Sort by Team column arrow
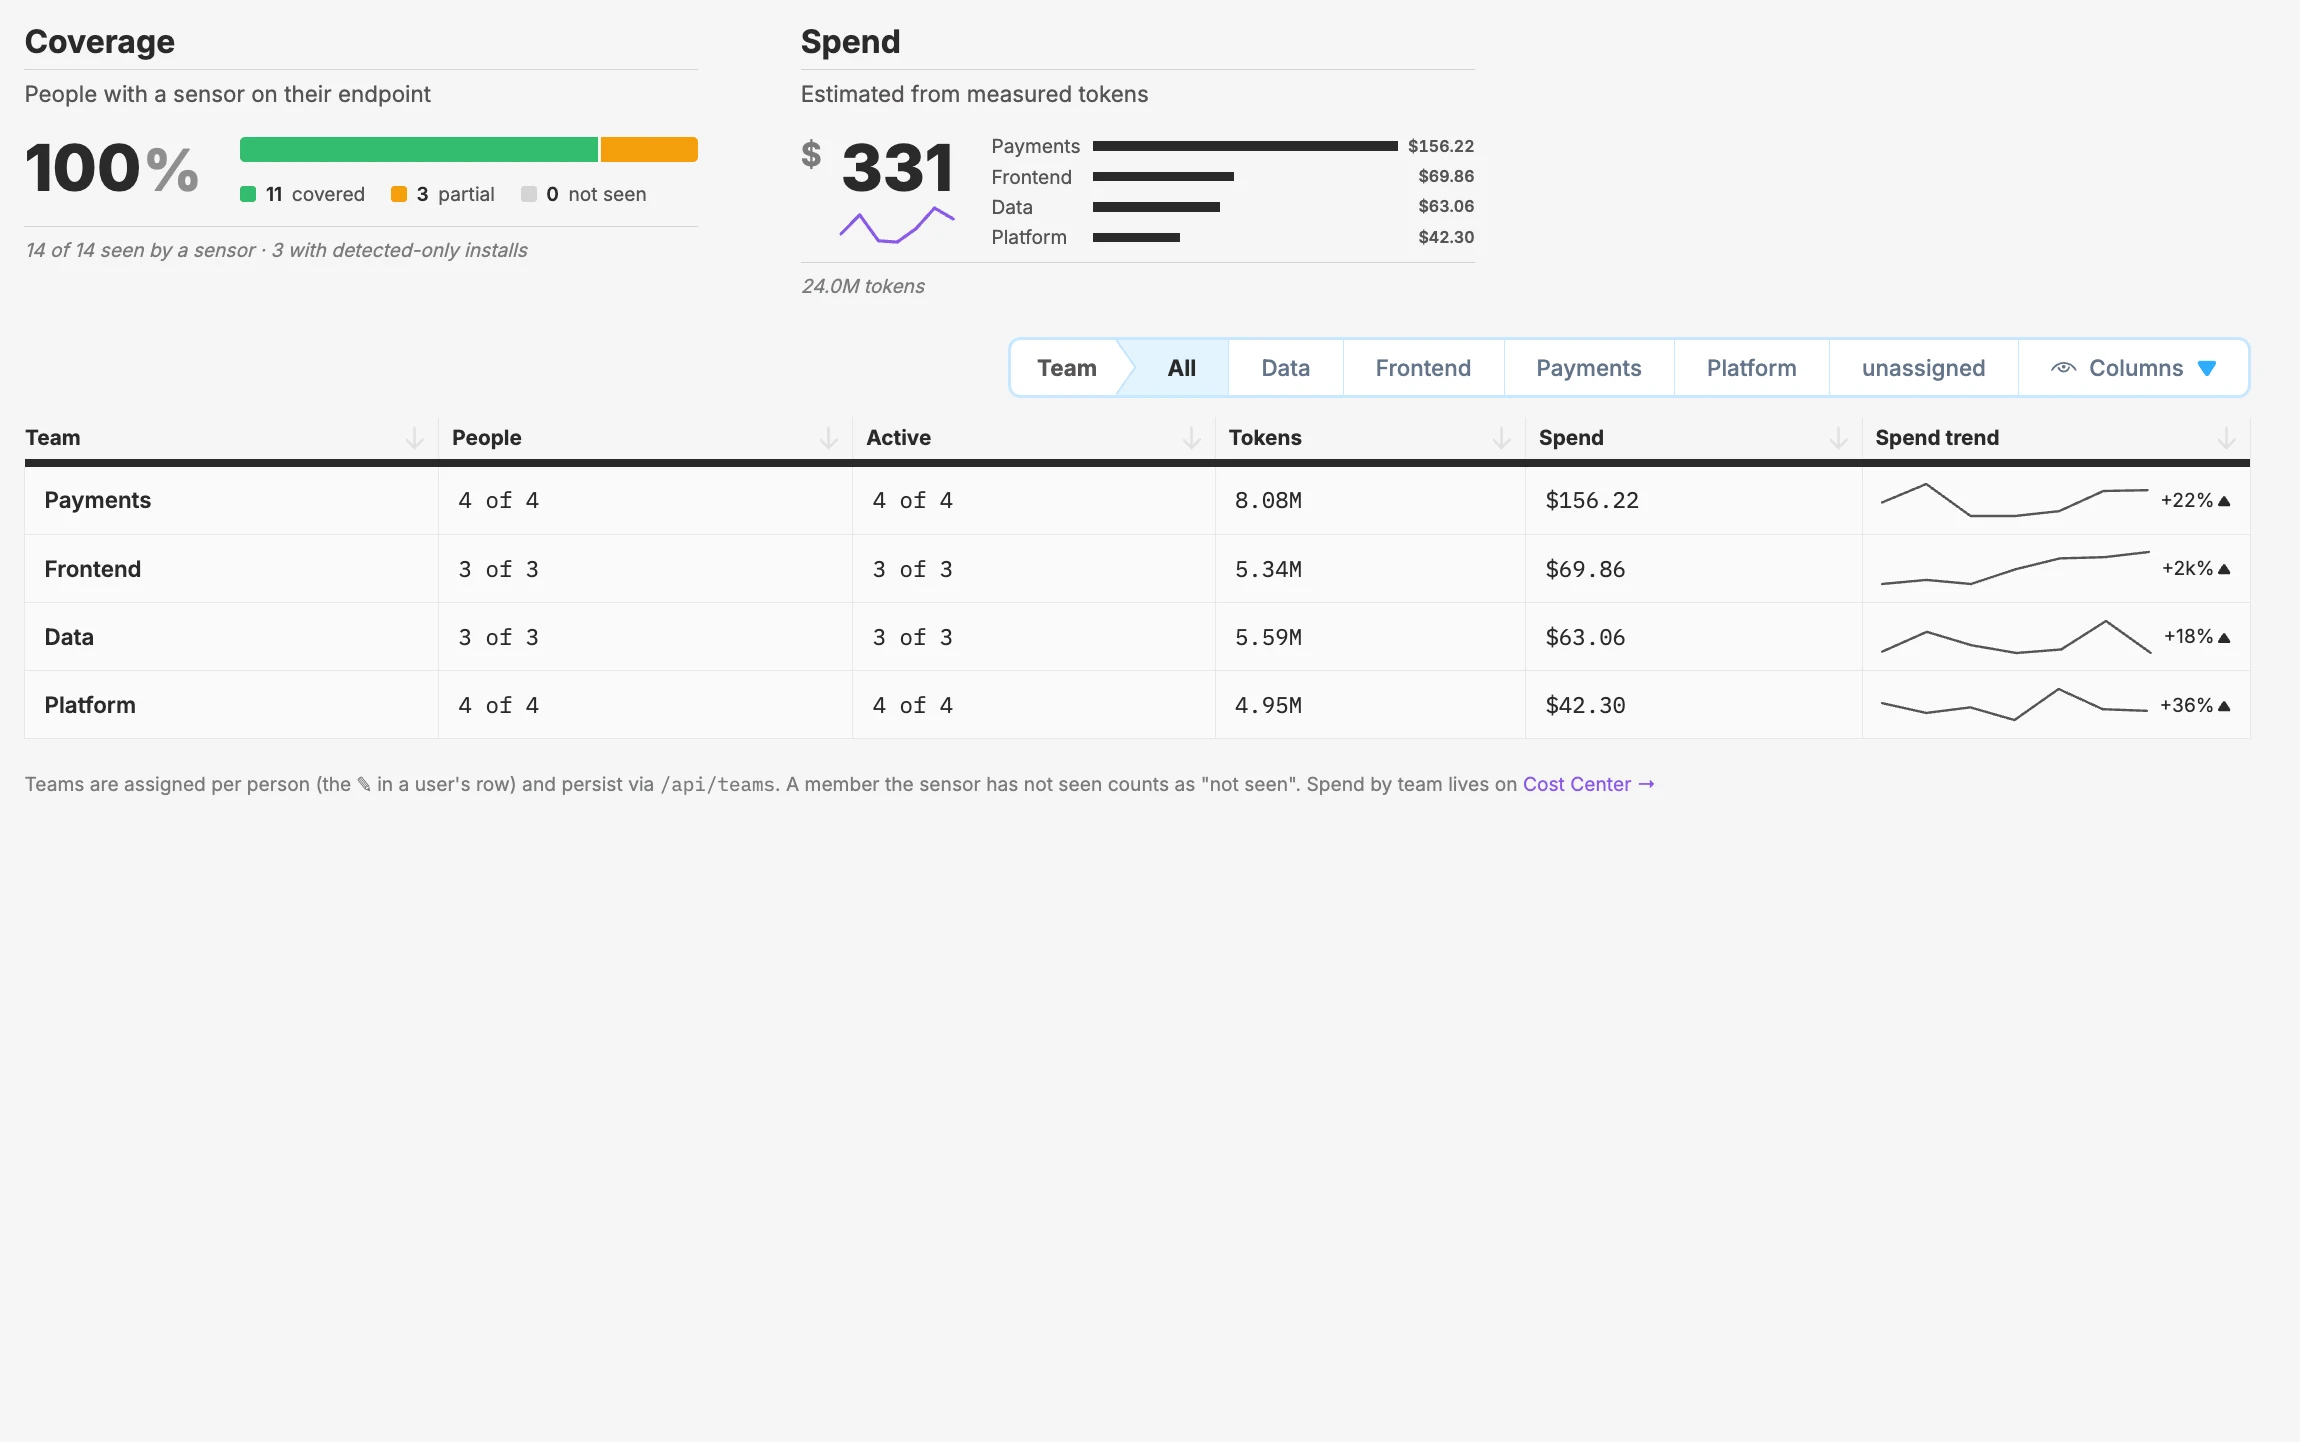This screenshot has width=2300, height=1442. coord(414,438)
